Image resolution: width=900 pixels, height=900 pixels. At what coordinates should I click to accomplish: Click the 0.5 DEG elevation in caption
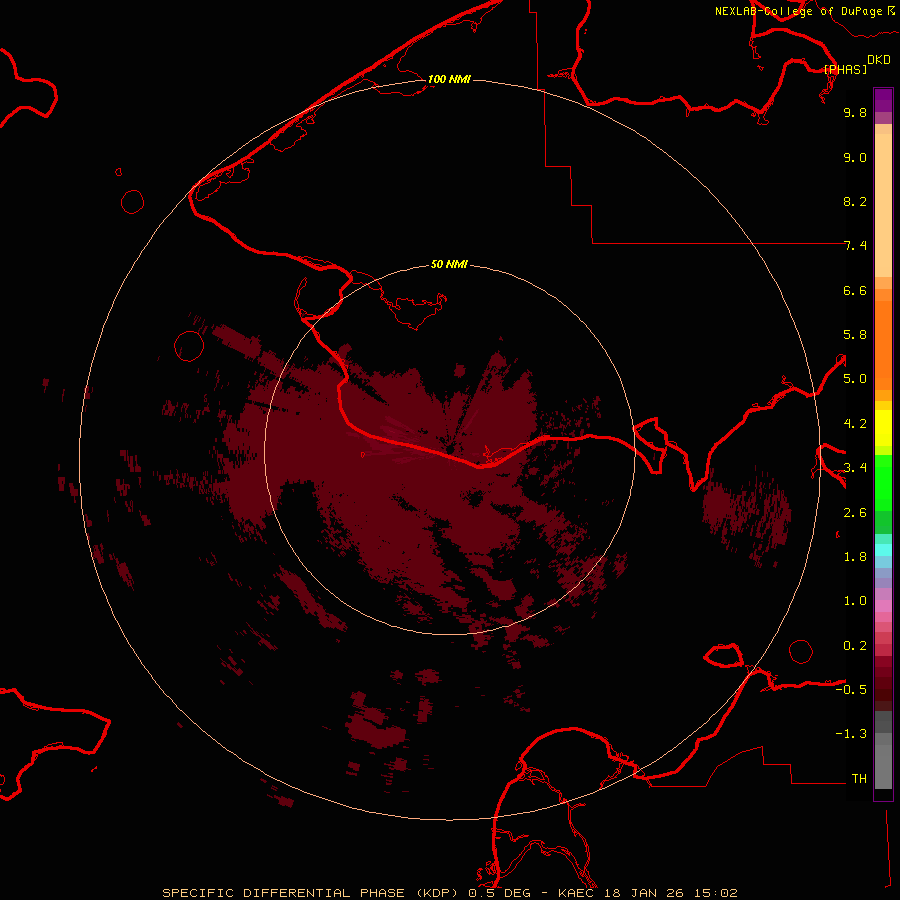pyautogui.click(x=499, y=893)
